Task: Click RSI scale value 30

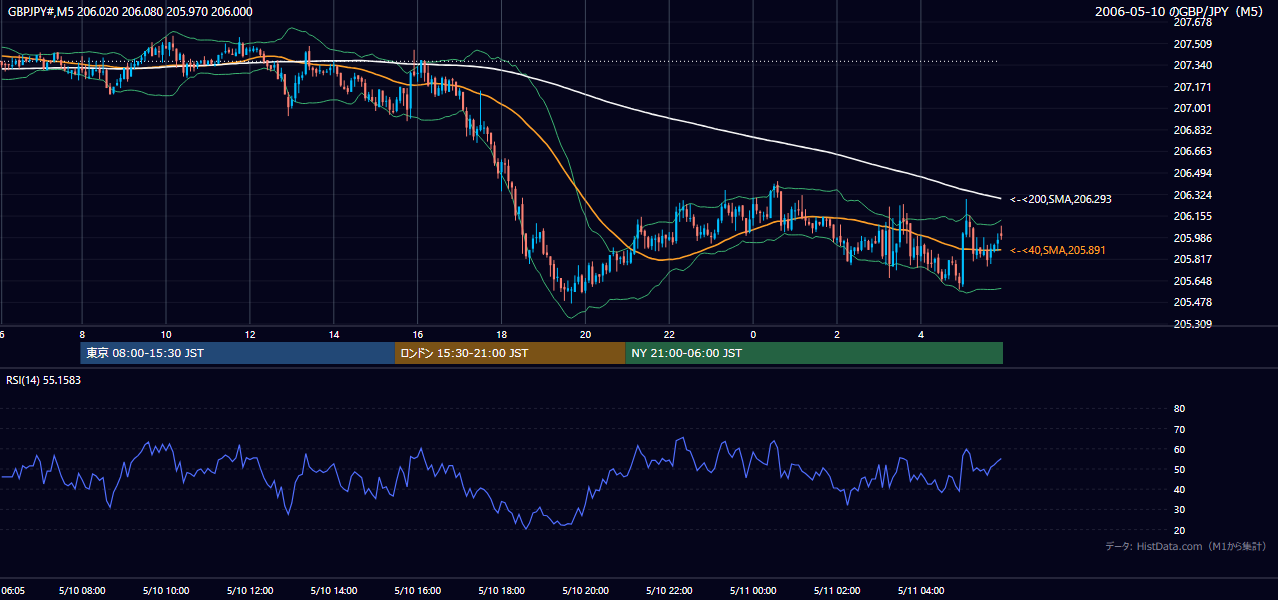Action: pos(1179,510)
